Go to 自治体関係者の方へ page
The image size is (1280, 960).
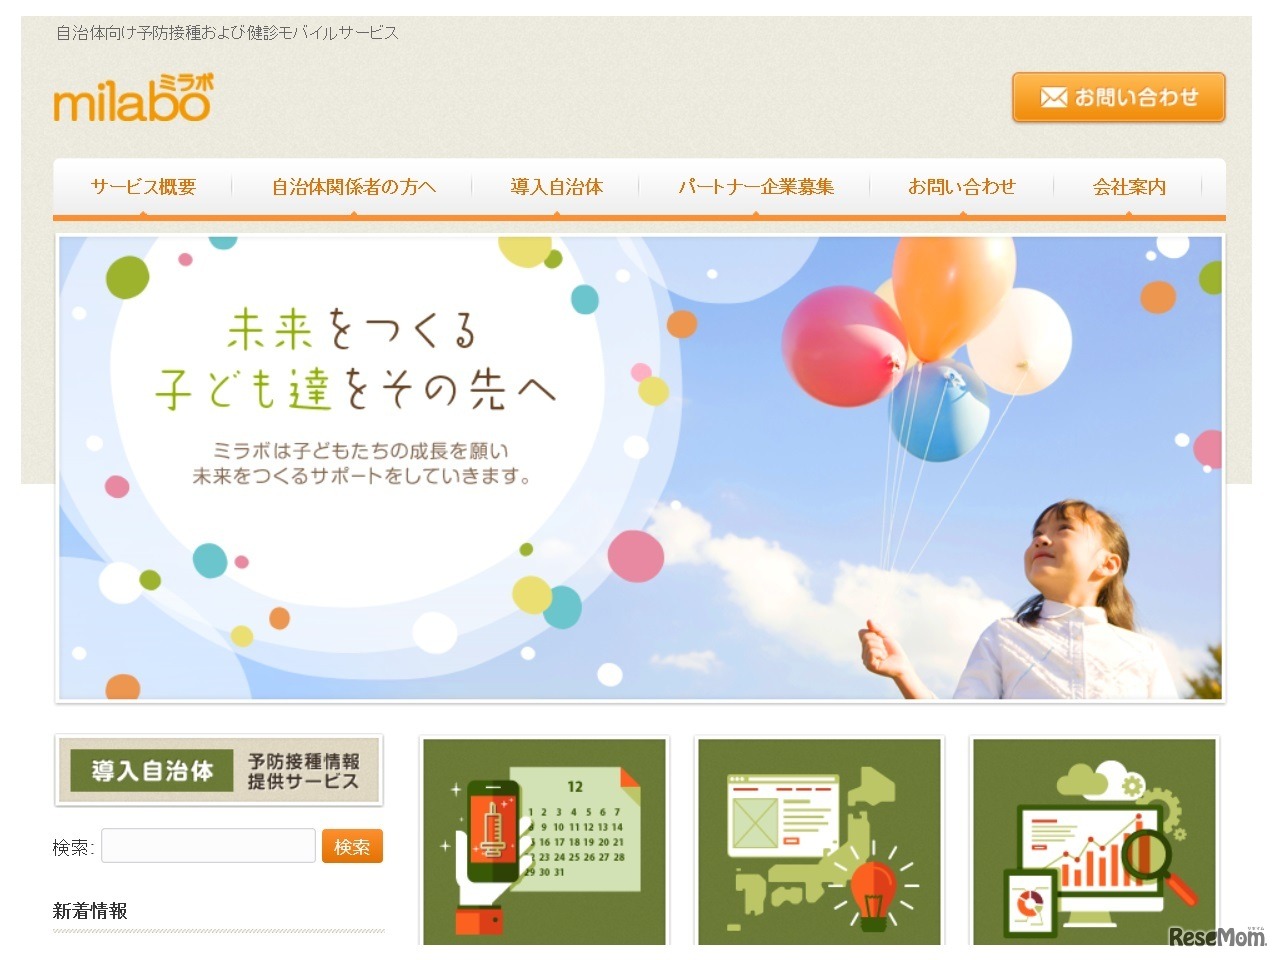click(353, 187)
